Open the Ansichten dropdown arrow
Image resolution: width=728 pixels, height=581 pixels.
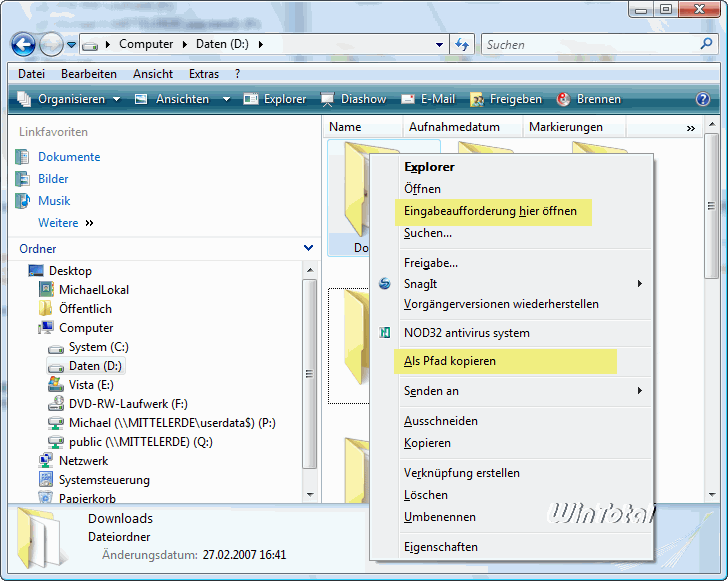[226, 99]
